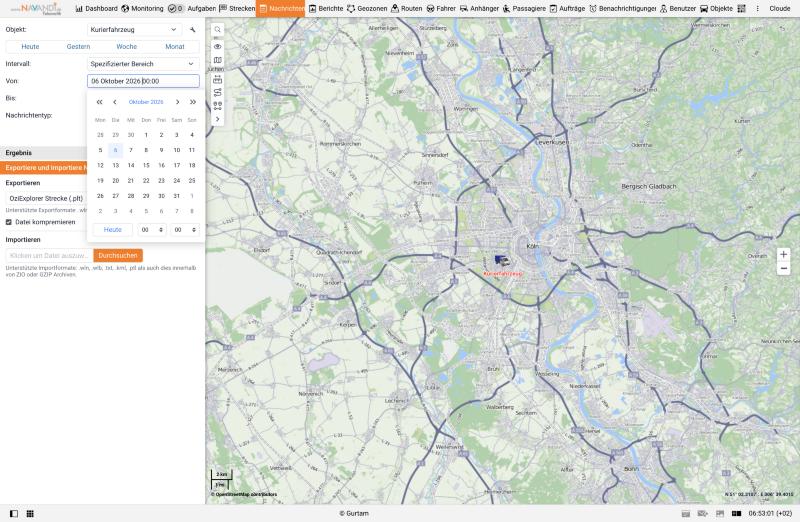Open the Geozonen tab

(367, 9)
